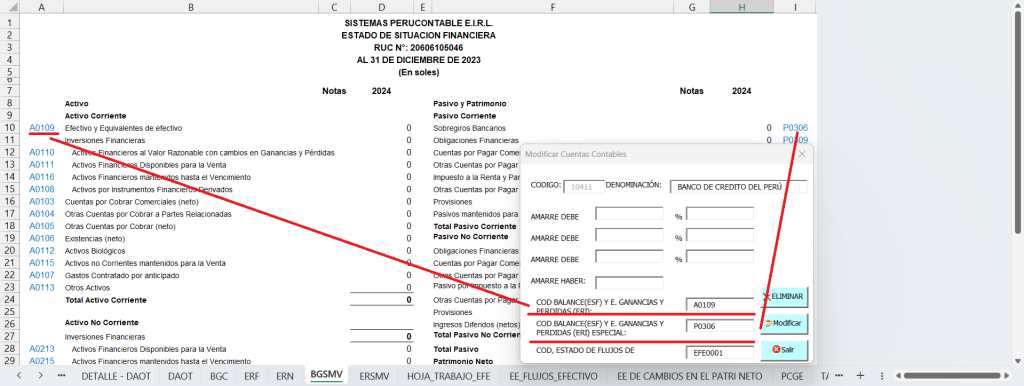
Task: Select cell 'Total Activo Corriente'
Action: pos(106,300)
